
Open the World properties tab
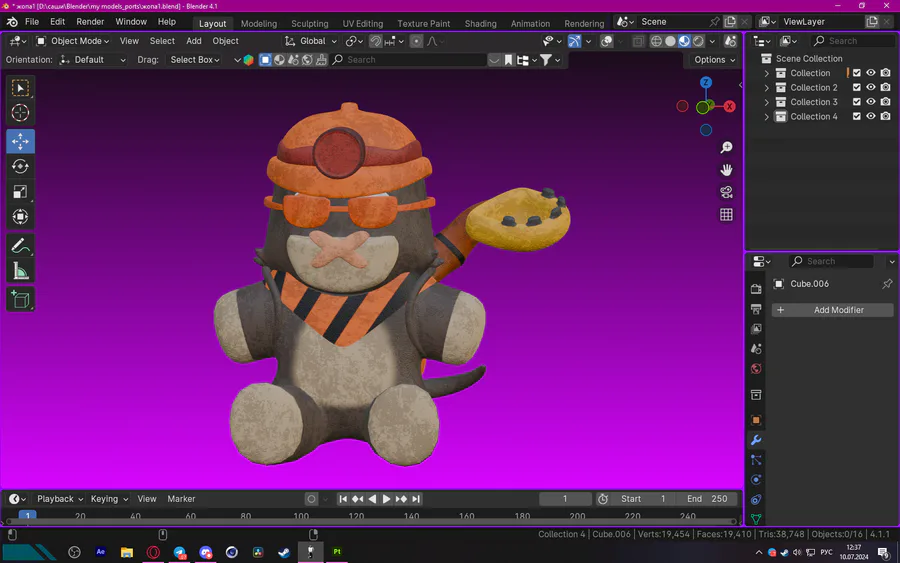(756, 369)
